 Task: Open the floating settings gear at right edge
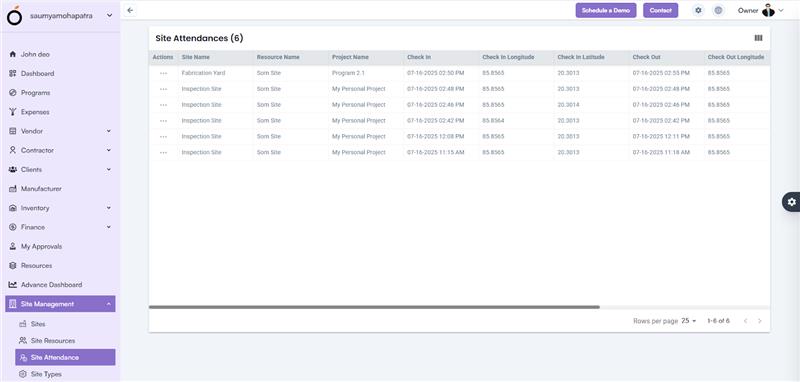[791, 202]
